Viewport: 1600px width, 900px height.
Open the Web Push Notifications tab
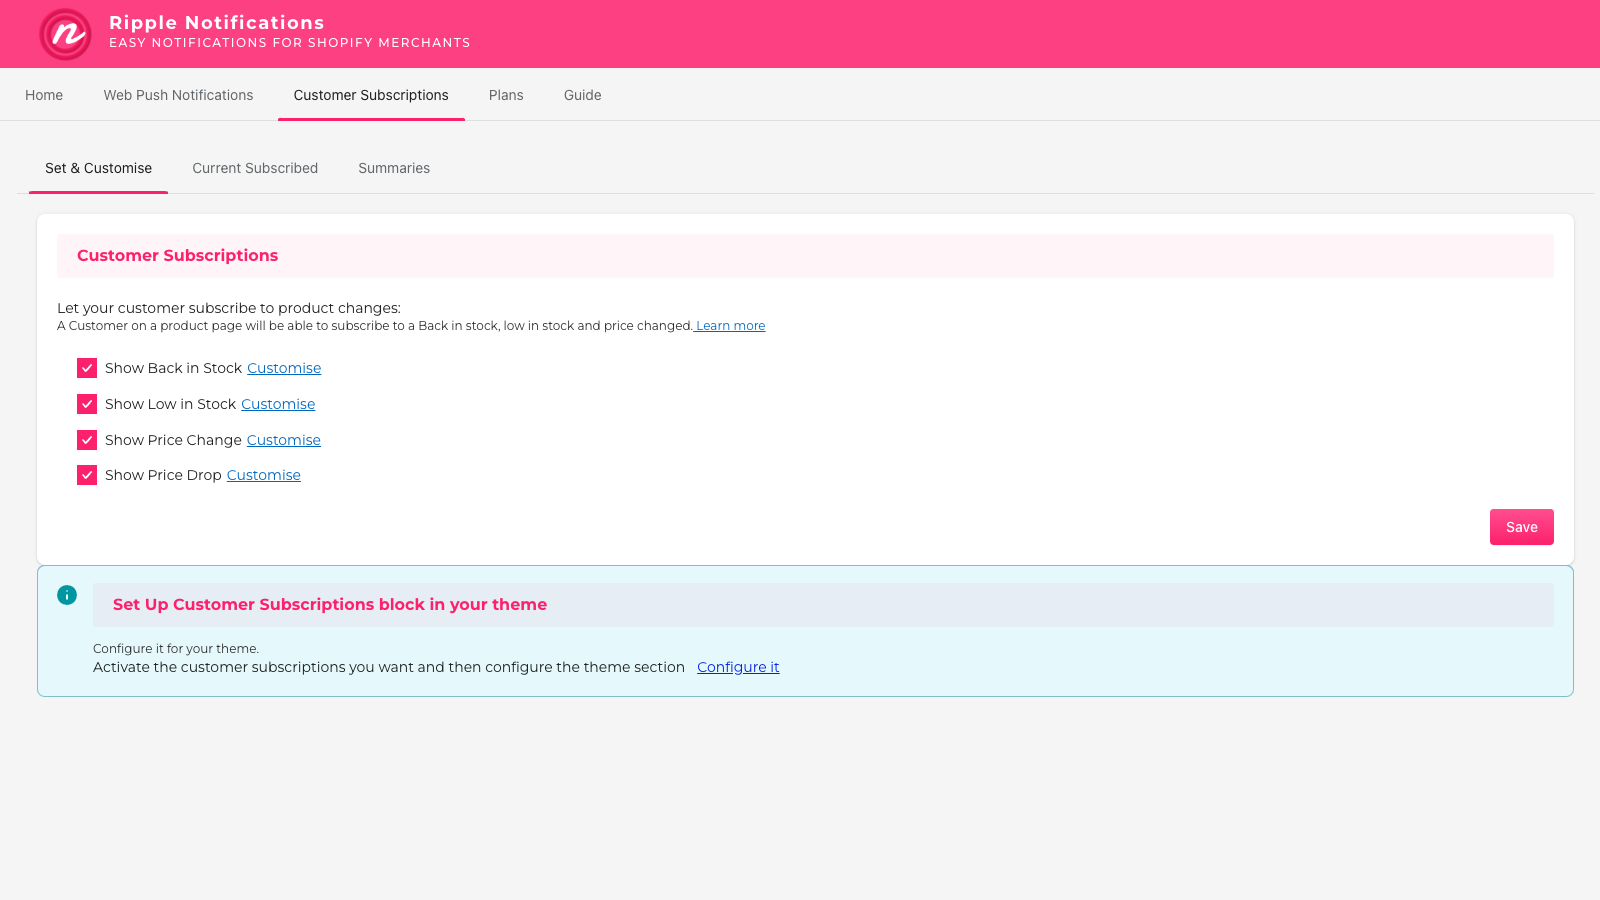178,95
